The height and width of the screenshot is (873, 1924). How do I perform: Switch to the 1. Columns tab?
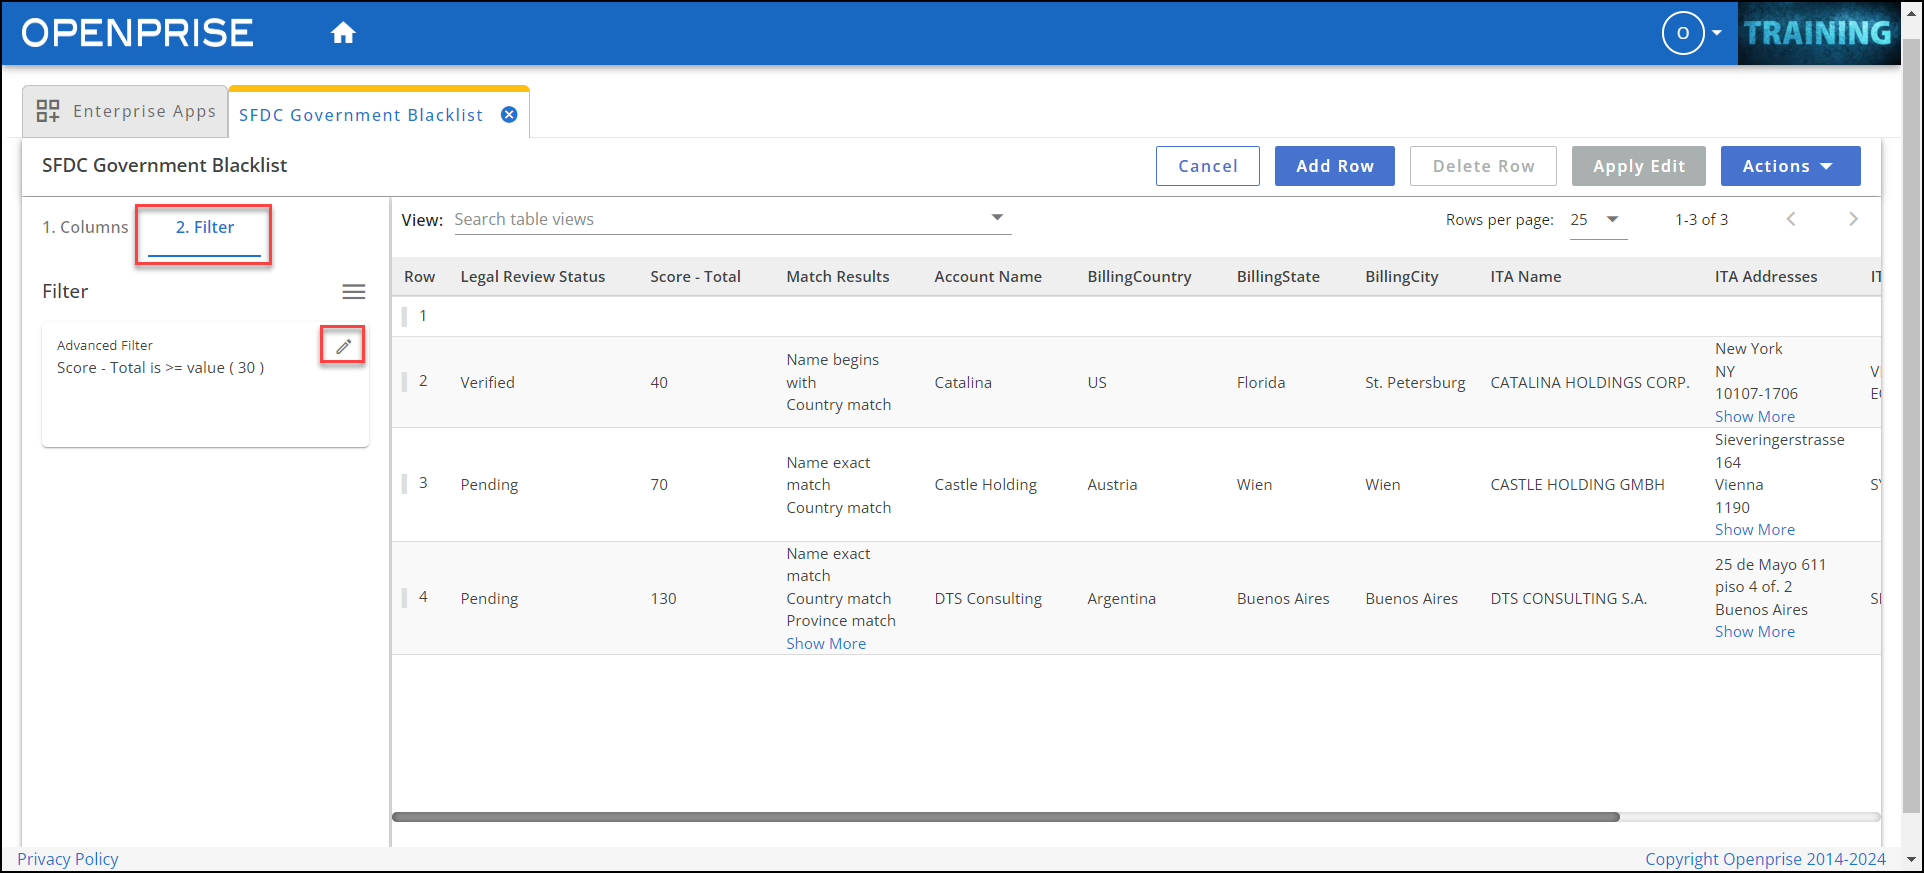(x=85, y=227)
